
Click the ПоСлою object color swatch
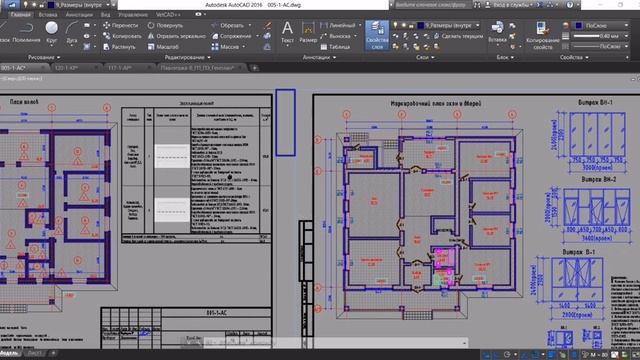tap(579, 25)
